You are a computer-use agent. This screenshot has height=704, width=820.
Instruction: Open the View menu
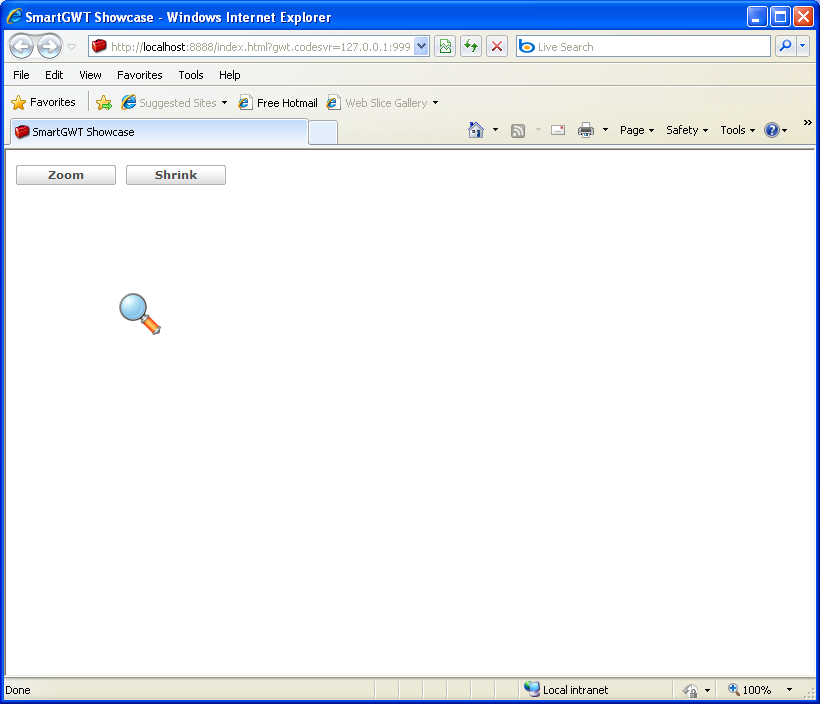(90, 75)
